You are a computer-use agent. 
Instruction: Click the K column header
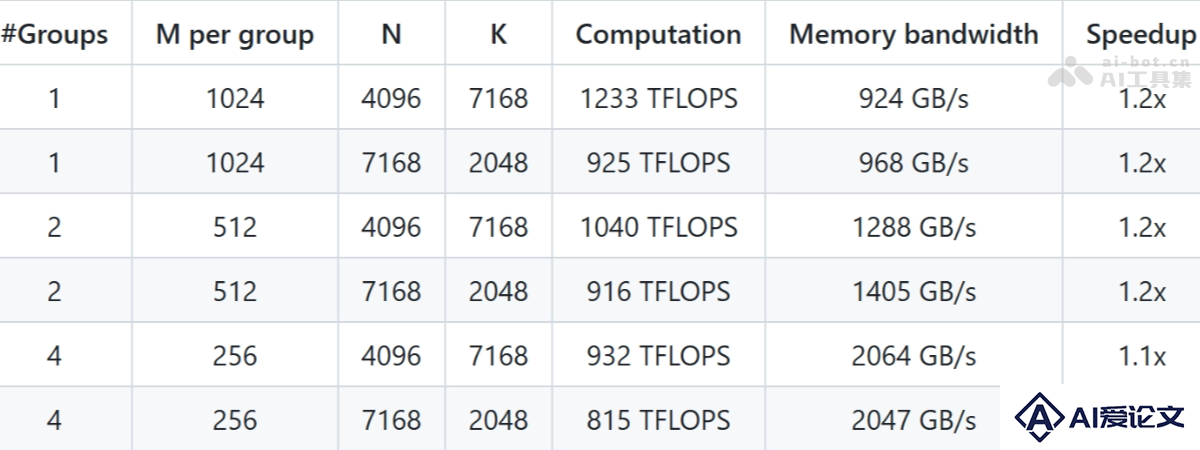coord(498,34)
